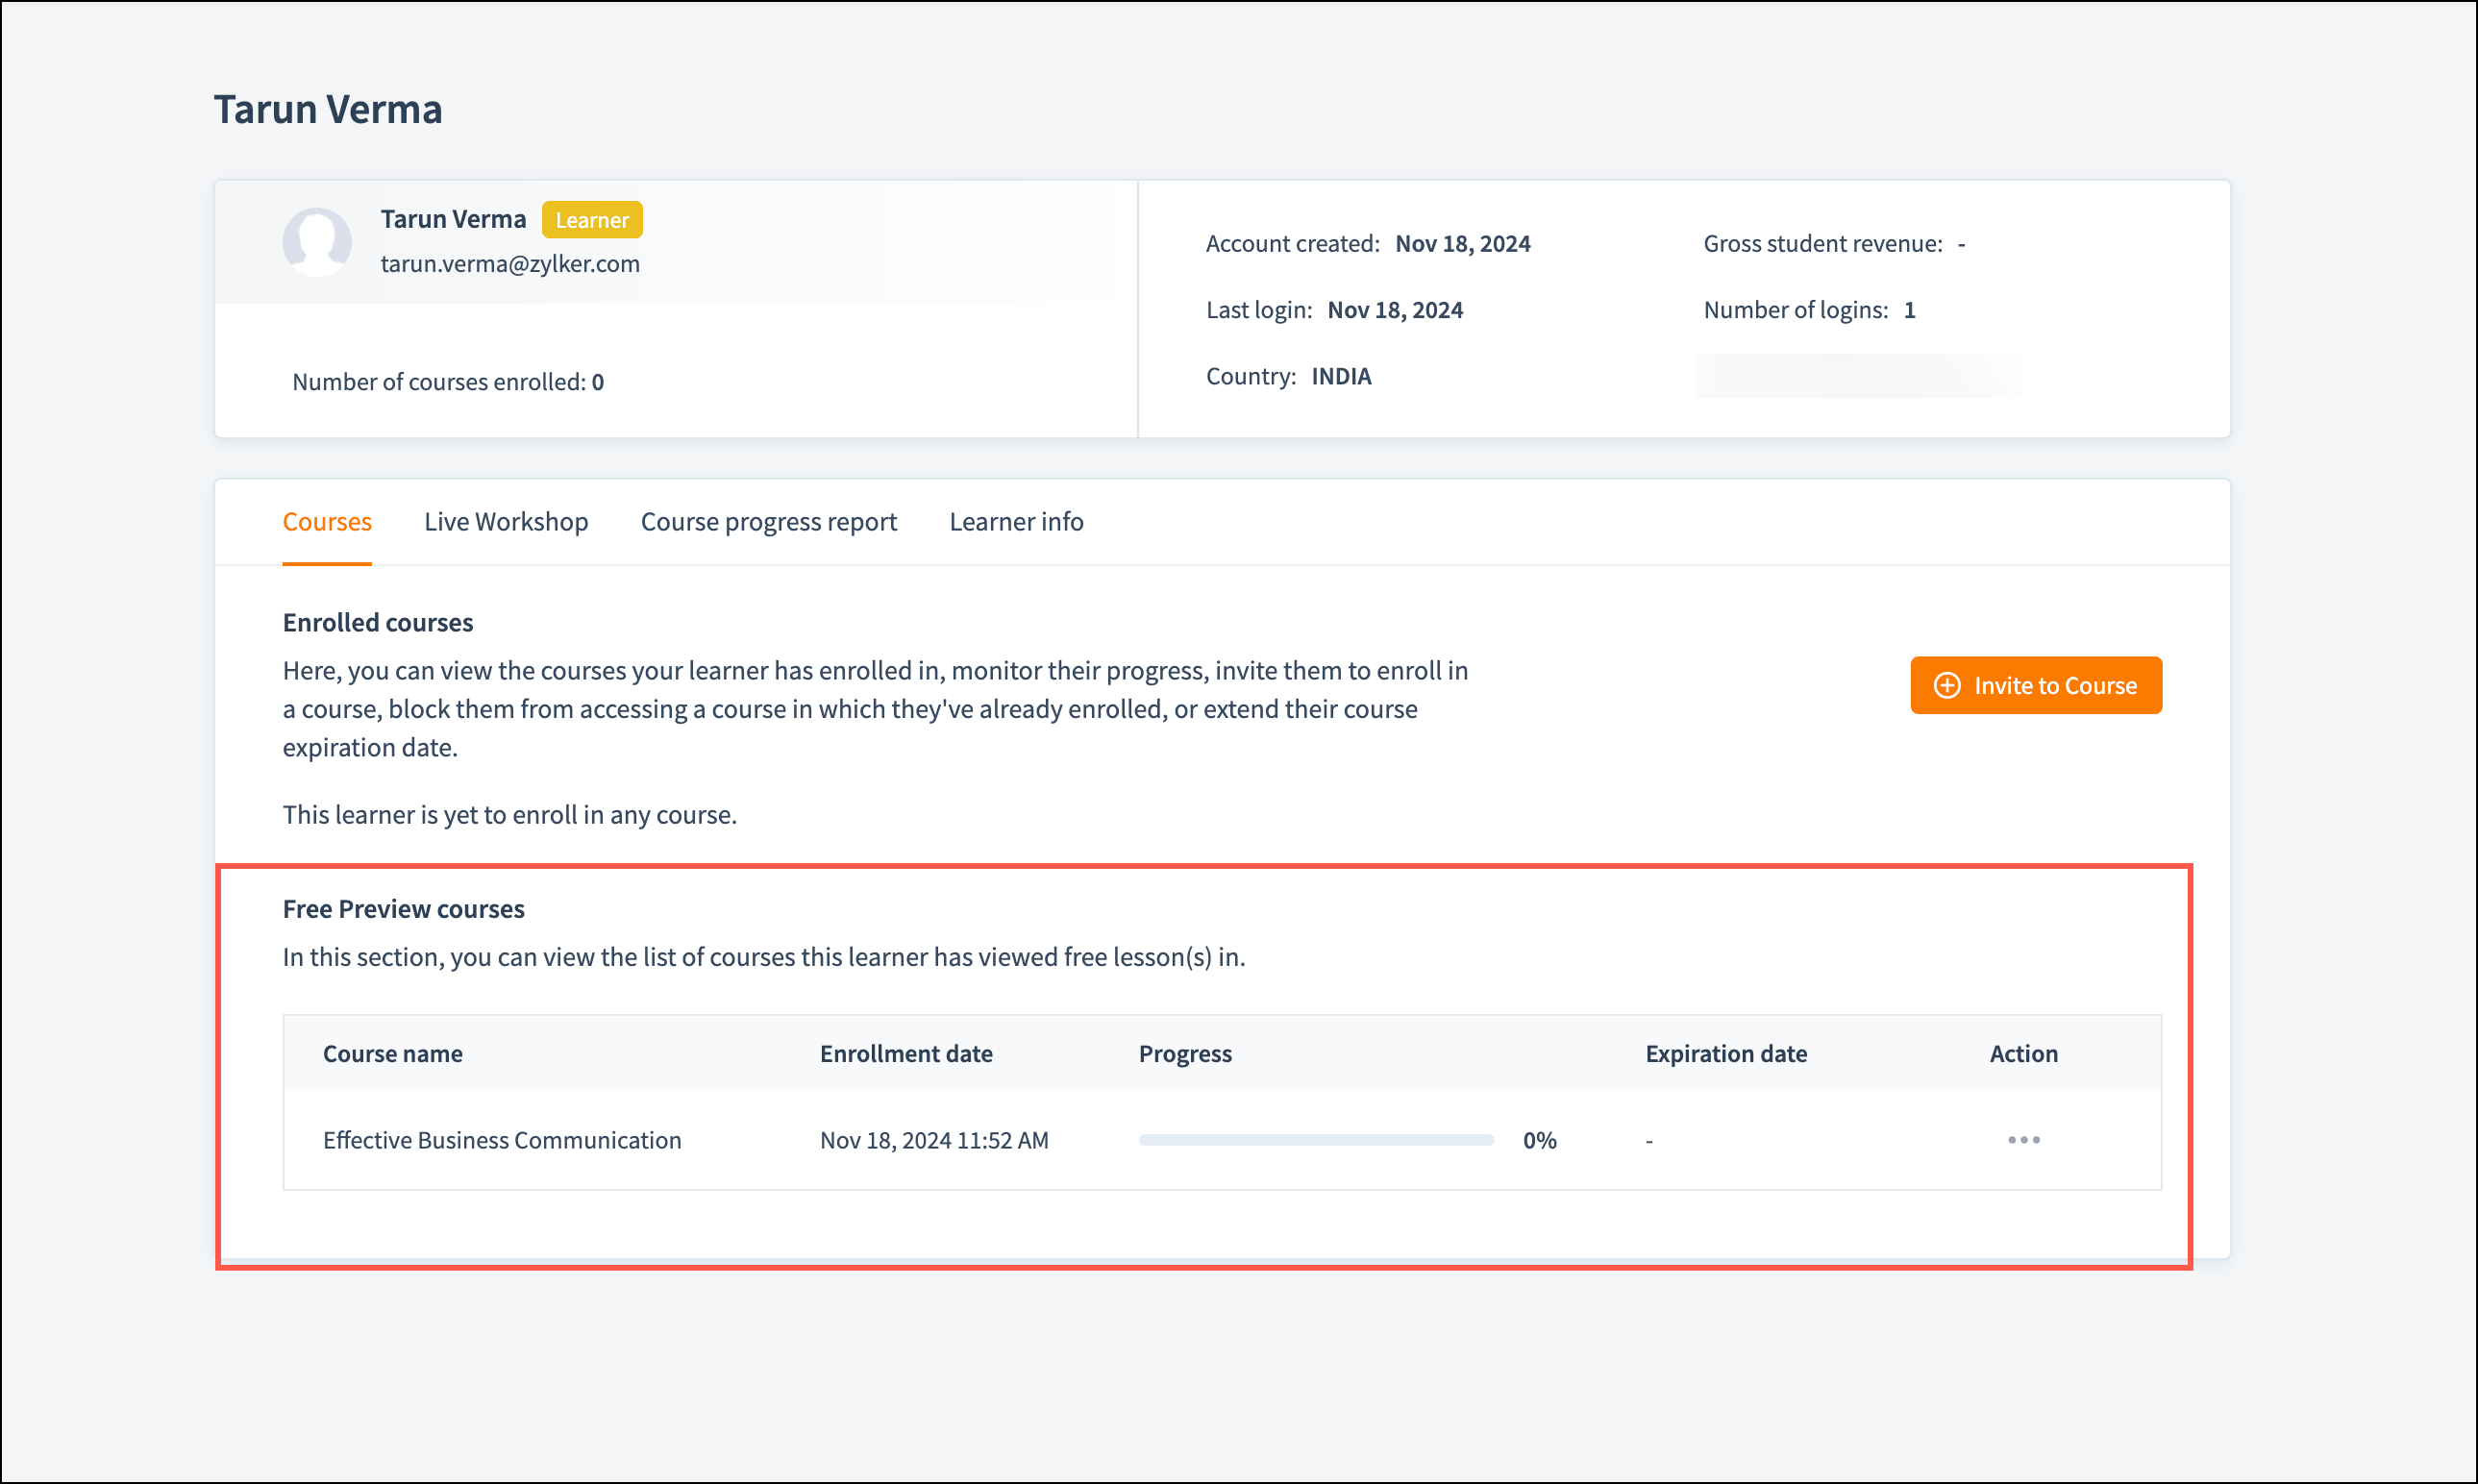Click the learner profile avatar icon
Image resolution: width=2478 pixels, height=1484 pixels.
pyautogui.click(x=317, y=242)
